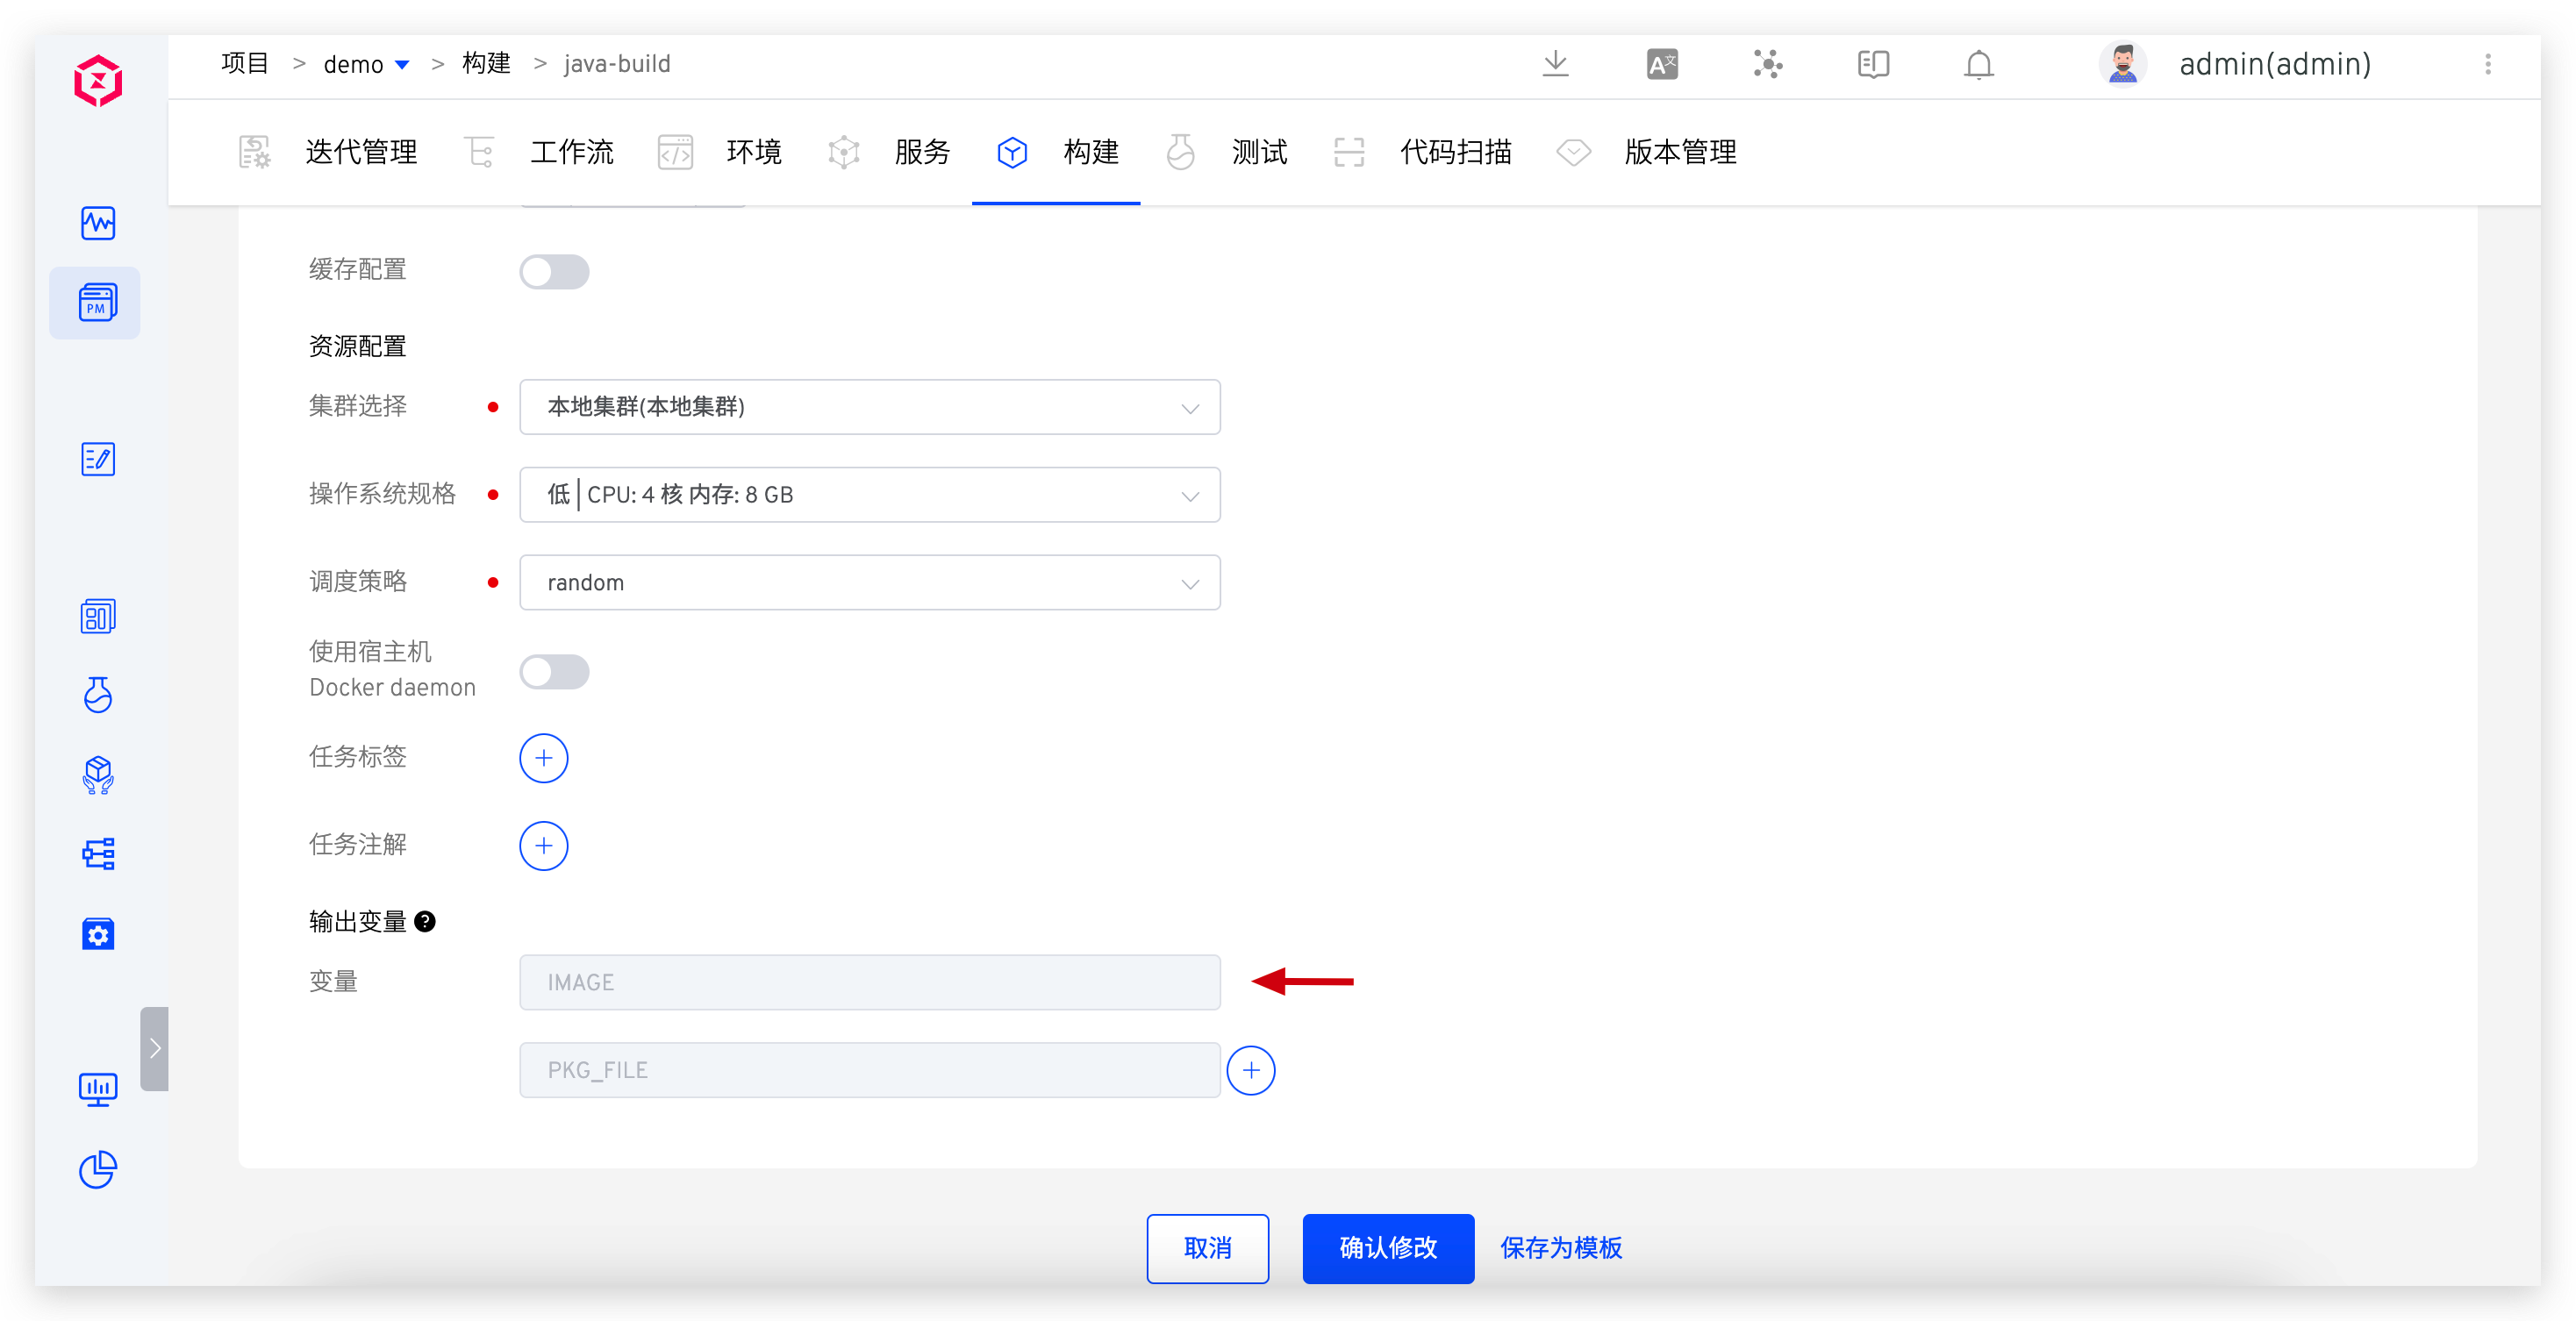Open the test flask sidebar icon
This screenshot has width=2576, height=1321.
point(98,694)
